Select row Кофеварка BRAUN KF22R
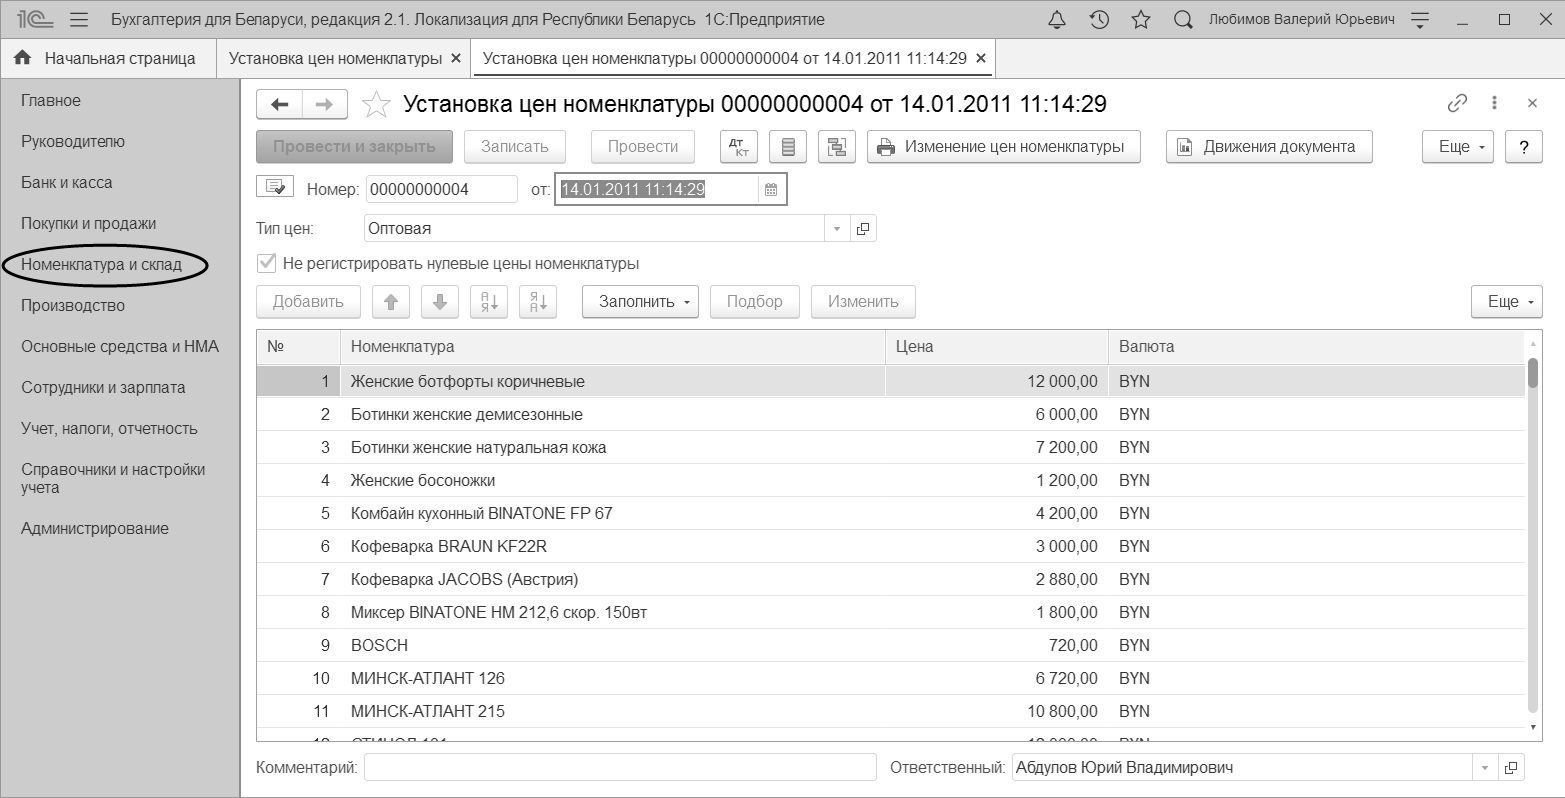 click(x=892, y=547)
